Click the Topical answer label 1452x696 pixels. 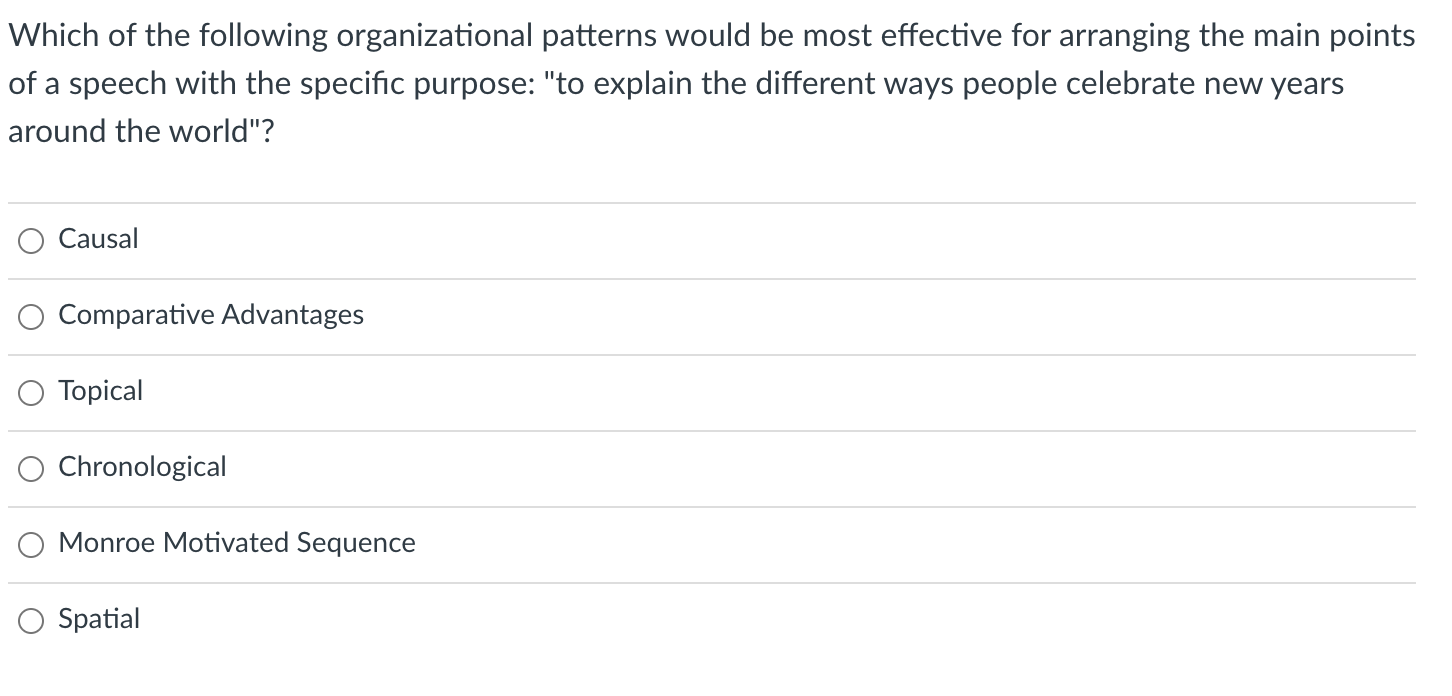[x=100, y=391]
